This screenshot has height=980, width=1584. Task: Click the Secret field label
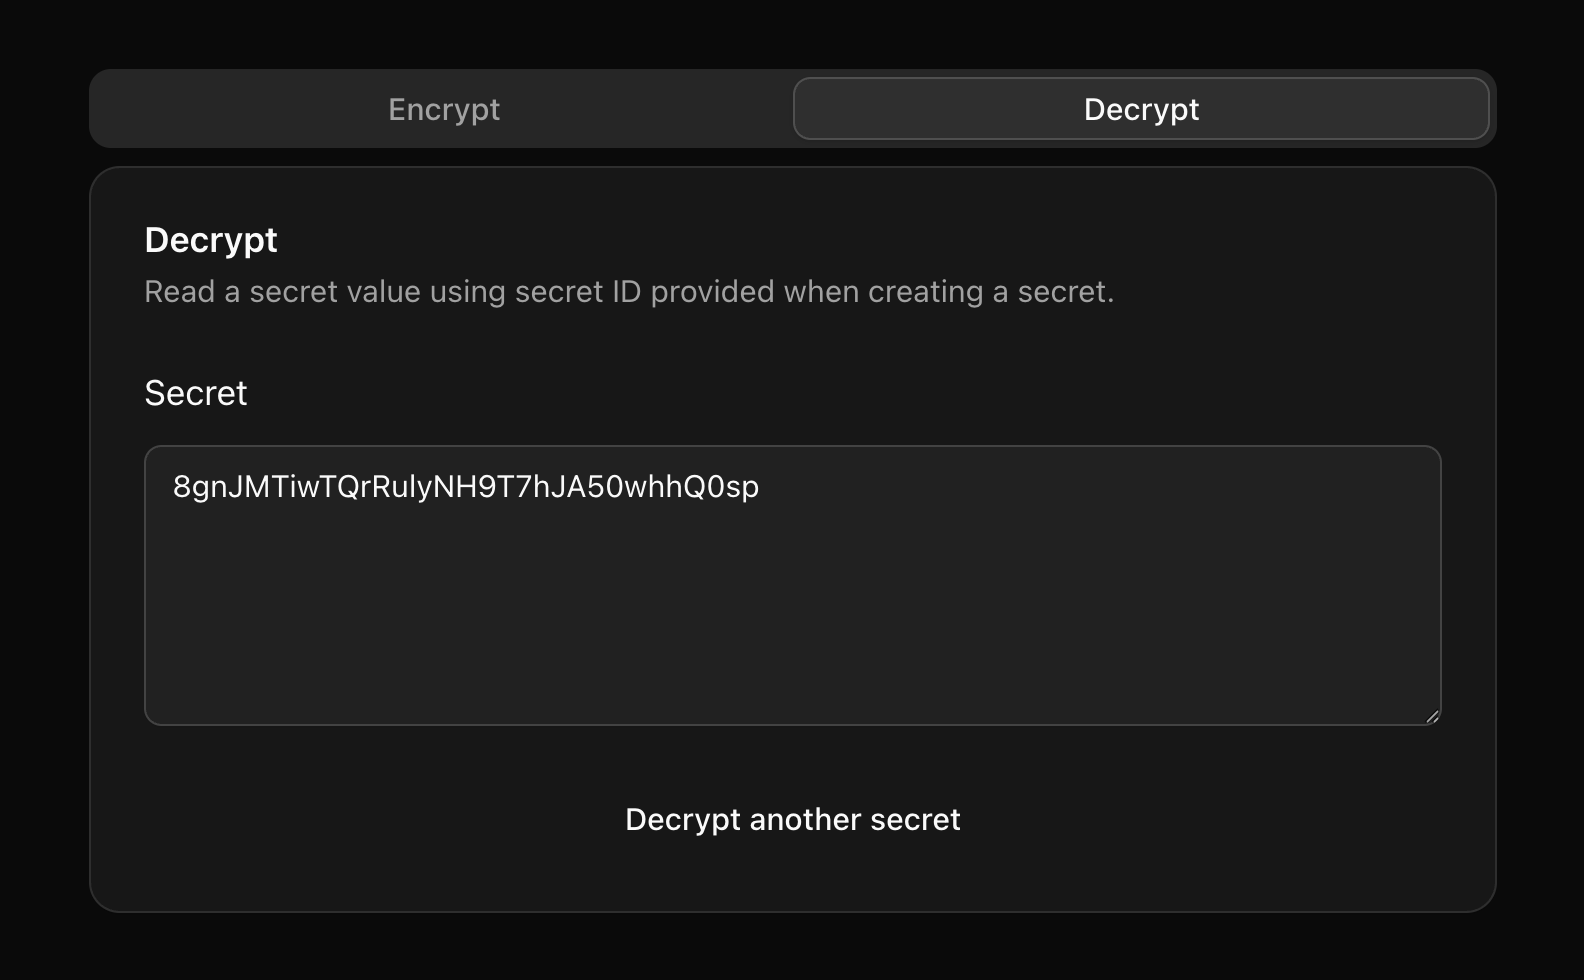point(196,392)
